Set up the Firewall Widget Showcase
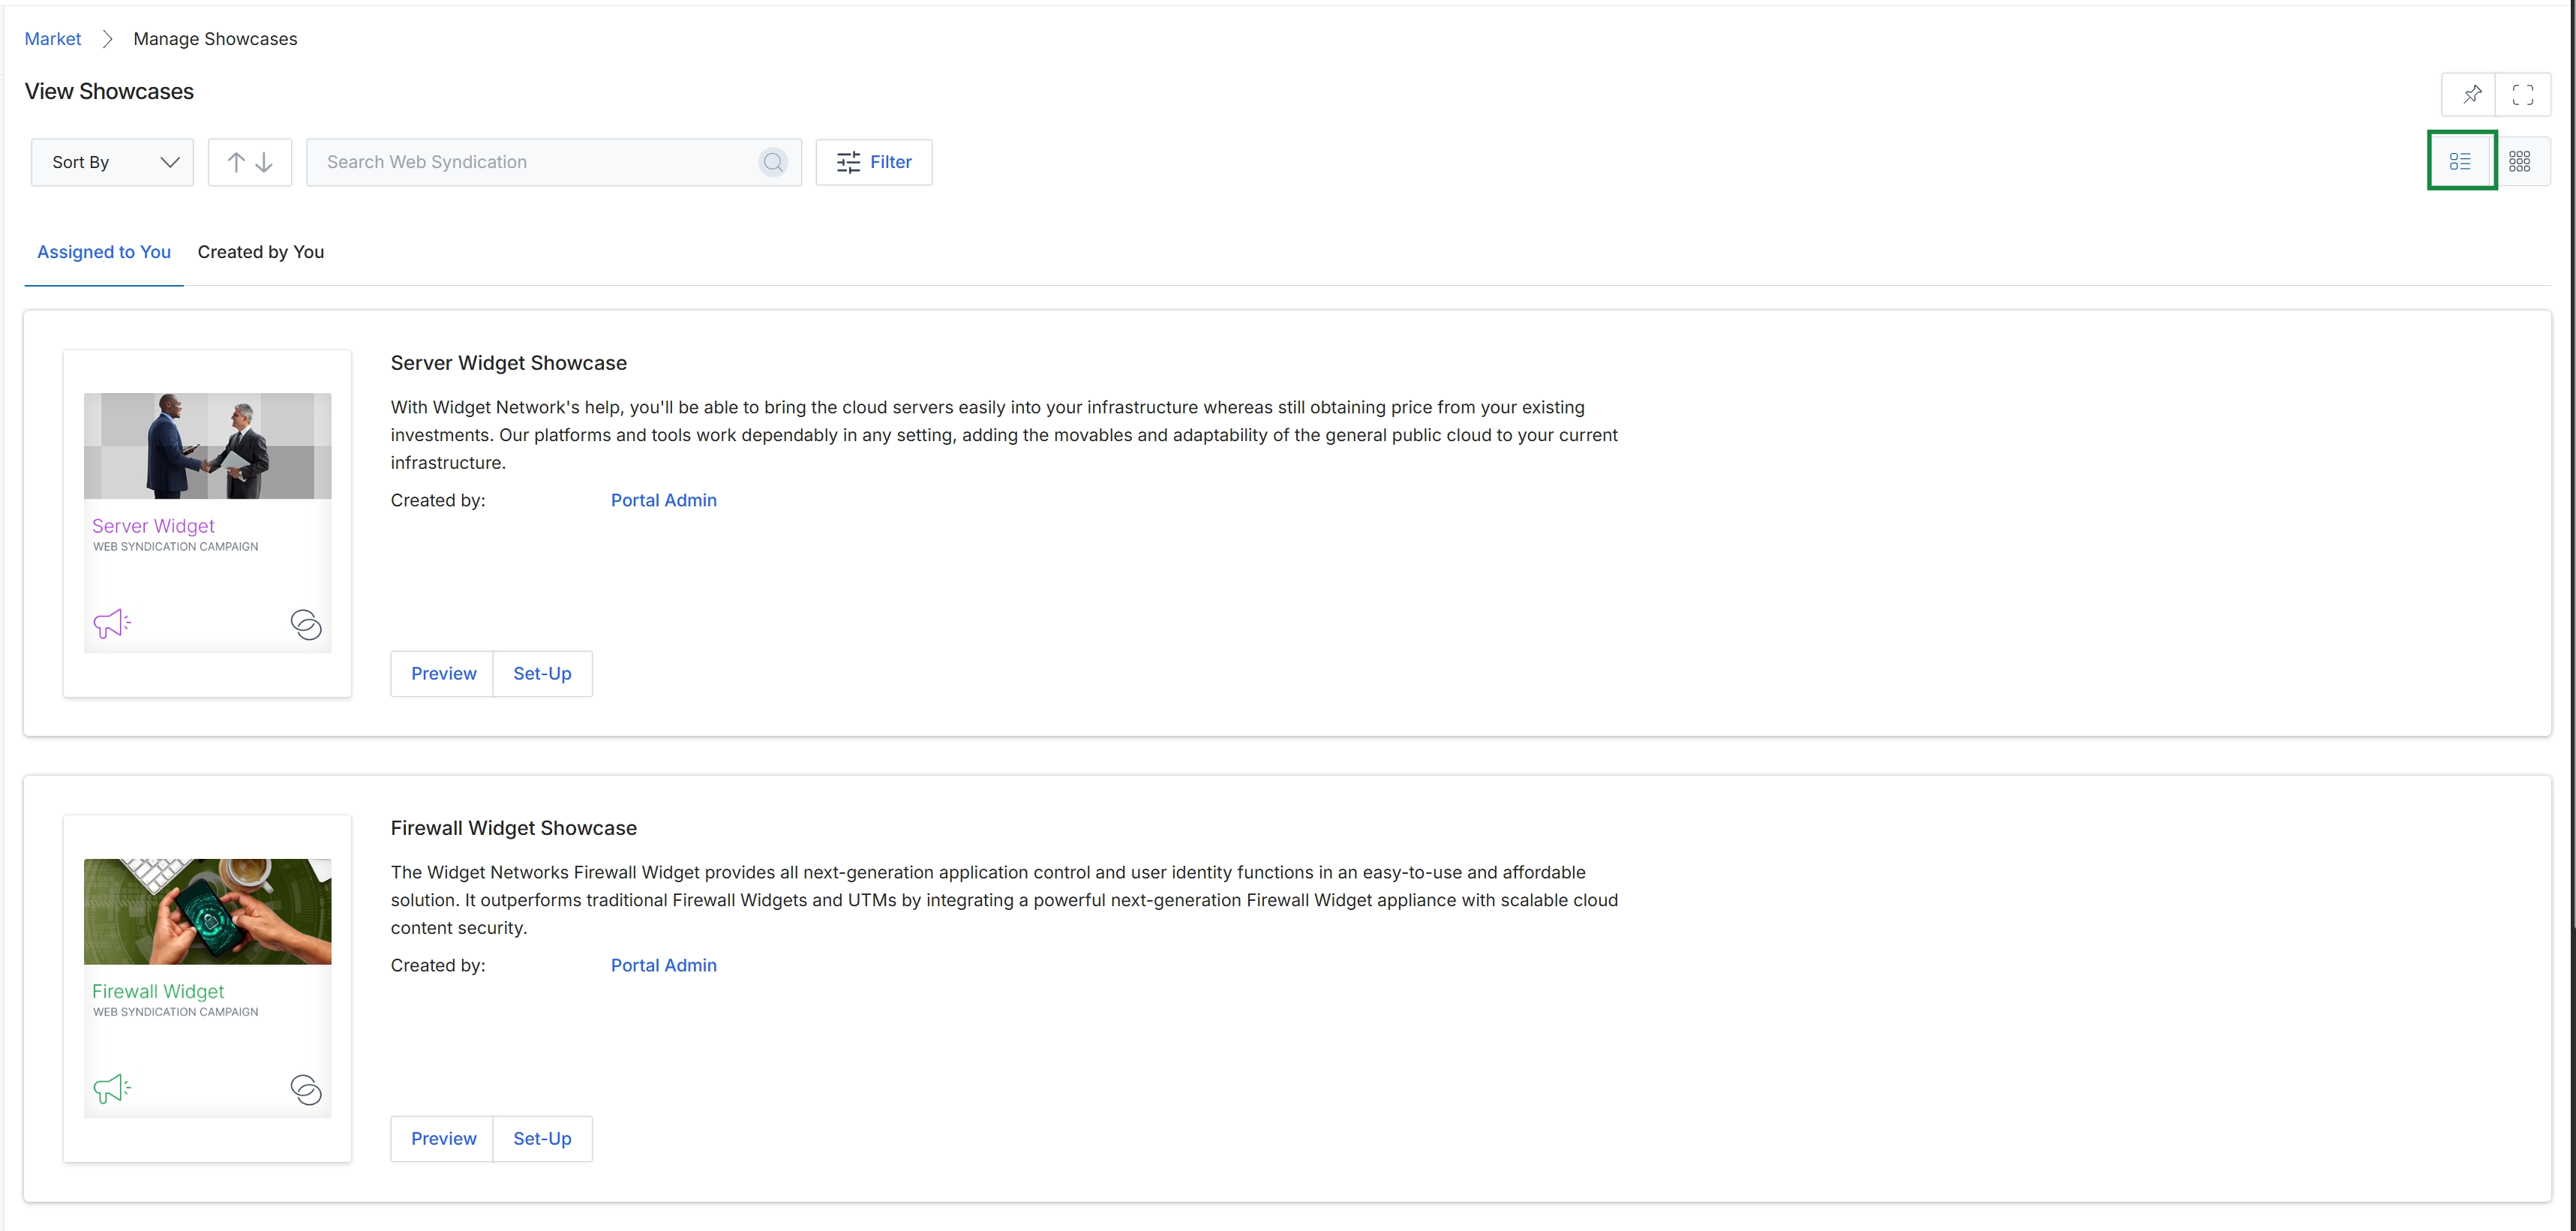This screenshot has width=2576, height=1231. click(x=542, y=1139)
